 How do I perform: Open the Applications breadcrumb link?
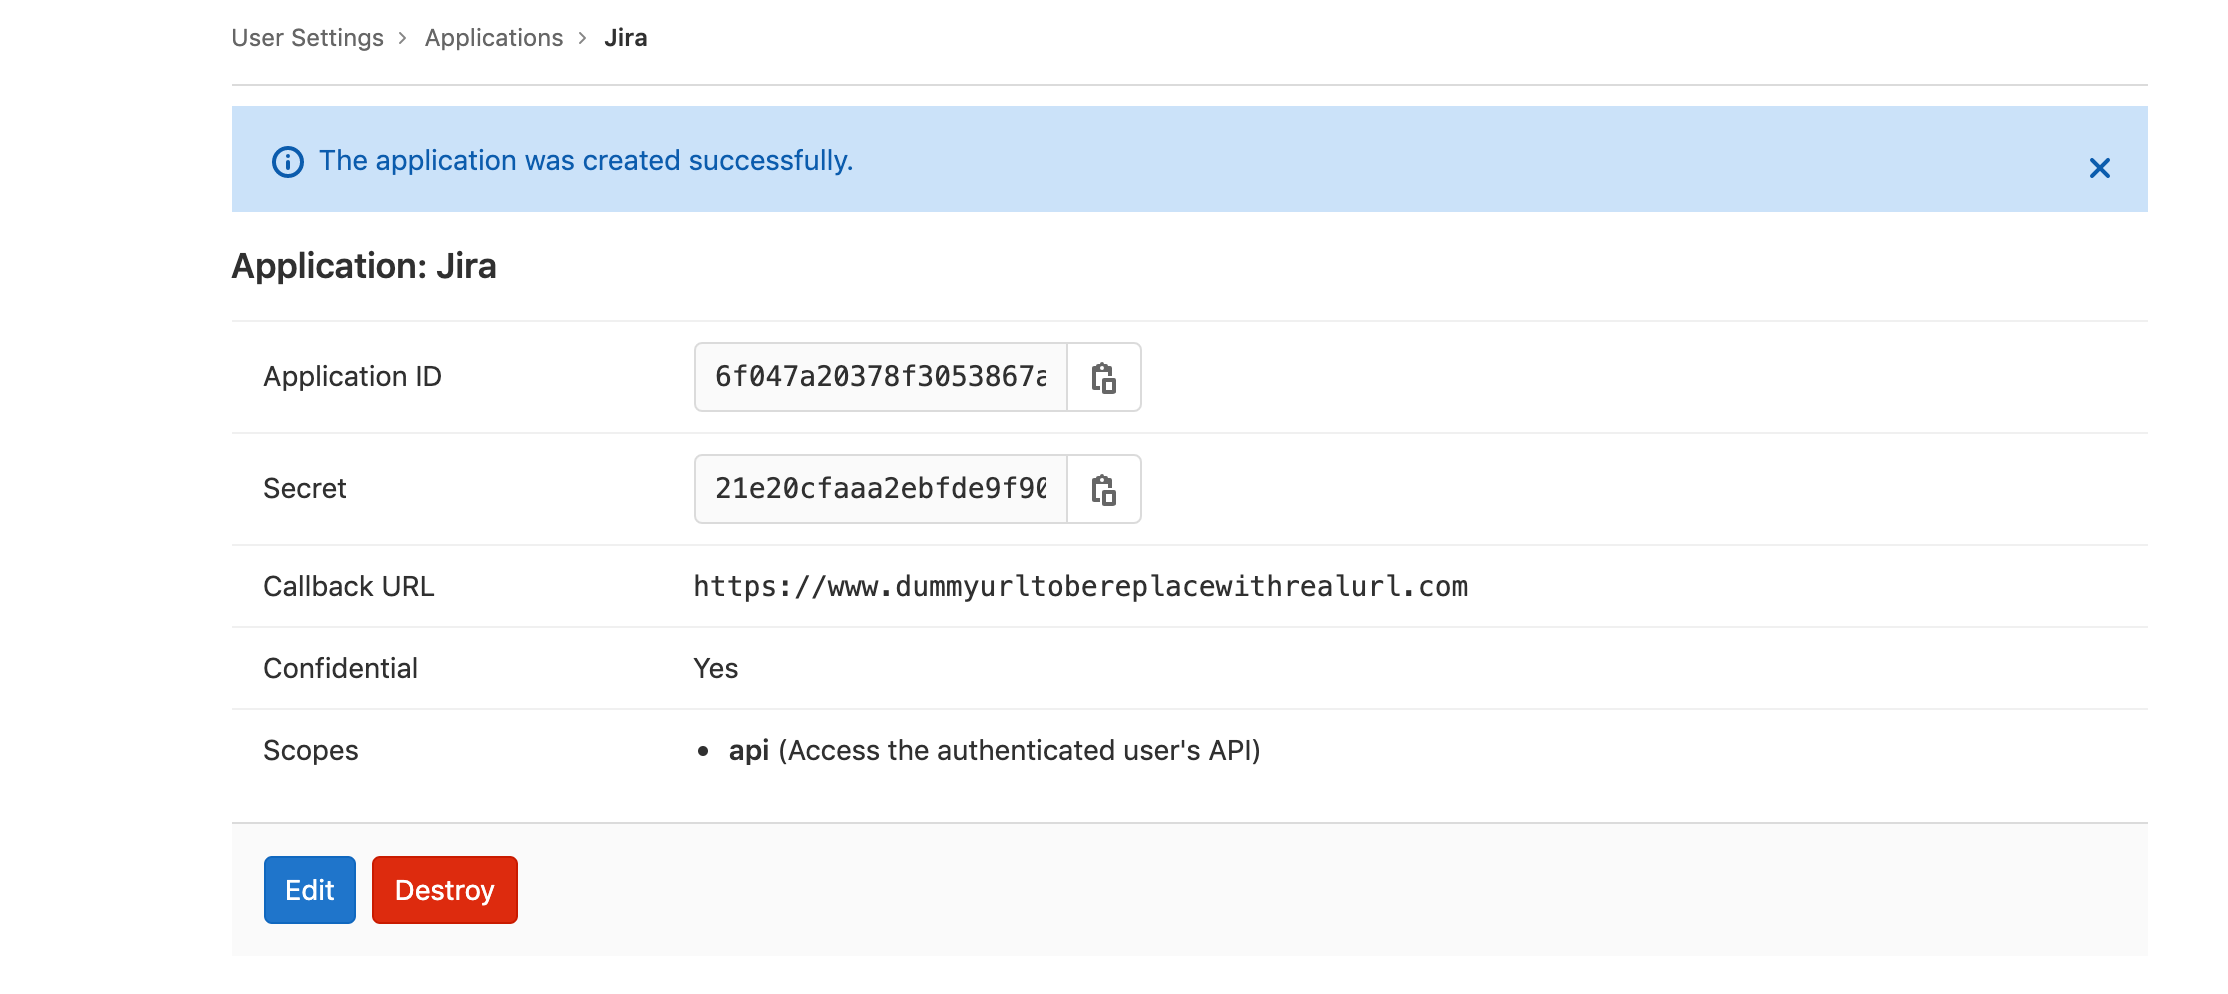[493, 38]
